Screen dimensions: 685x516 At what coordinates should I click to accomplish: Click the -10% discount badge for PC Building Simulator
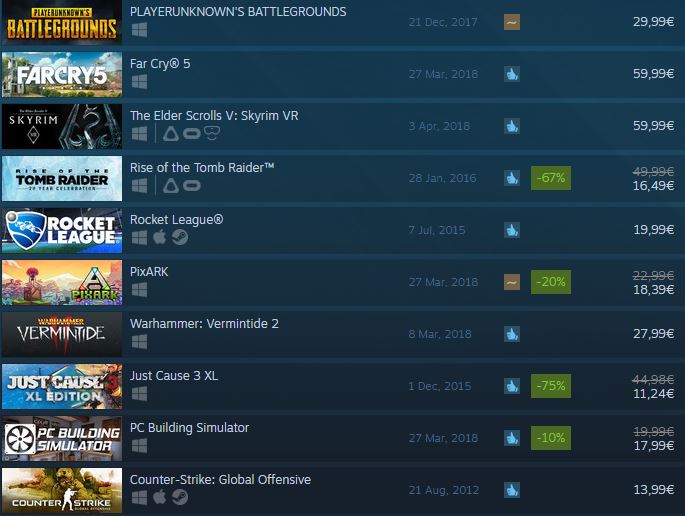[x=550, y=438]
